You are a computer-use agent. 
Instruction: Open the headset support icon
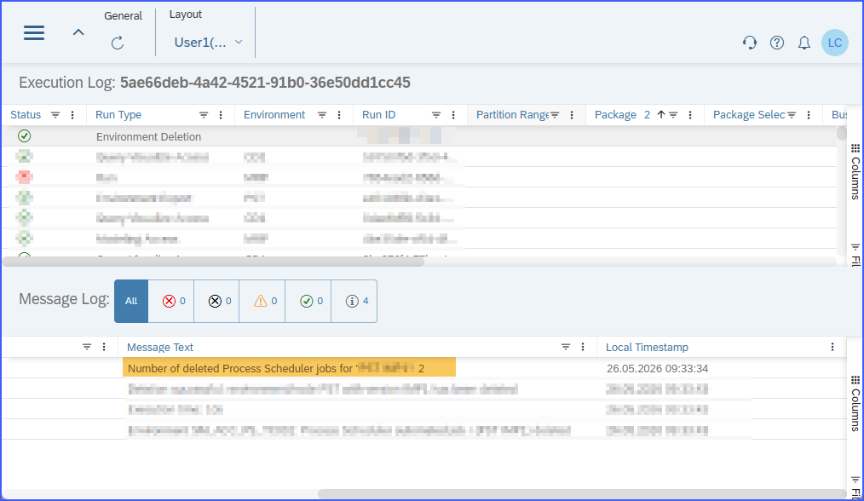[x=749, y=42]
